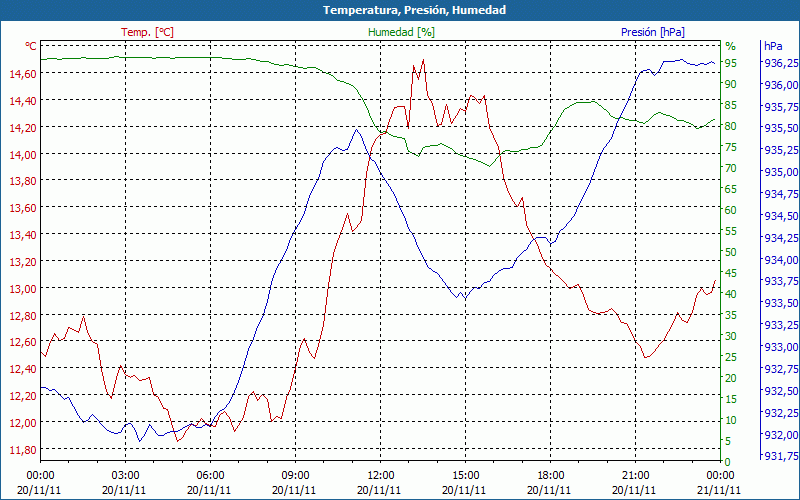Select the blue Presión [hPa] legend label
The image size is (800, 500).
[653, 32]
